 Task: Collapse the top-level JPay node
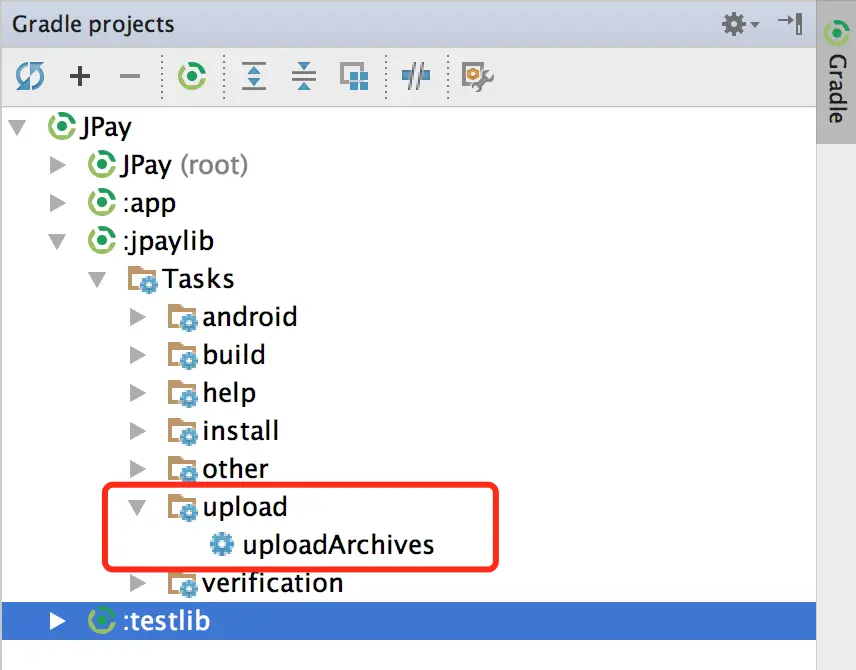pos(17,127)
